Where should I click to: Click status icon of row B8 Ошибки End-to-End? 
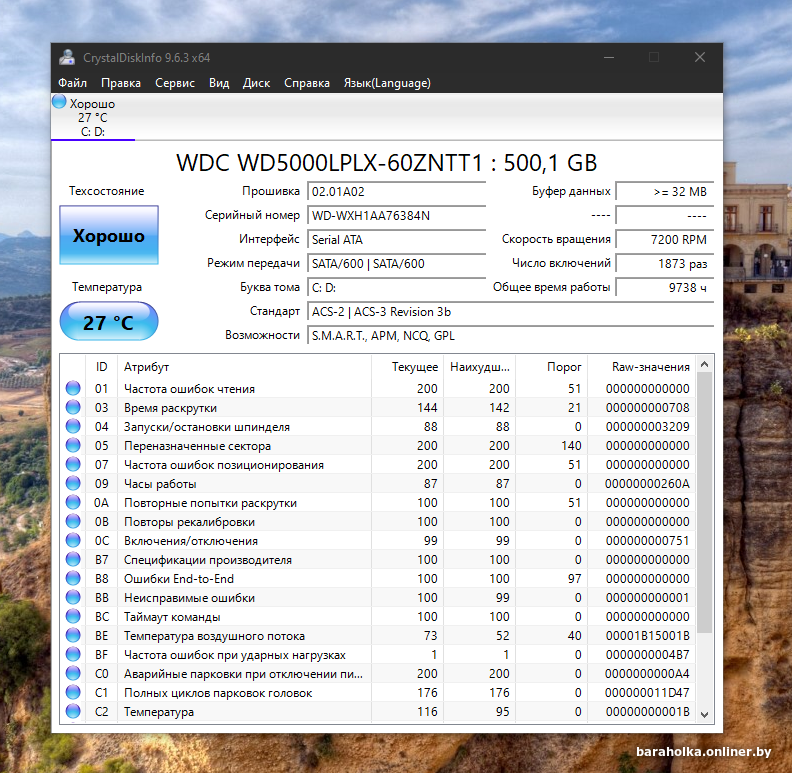(x=73, y=578)
